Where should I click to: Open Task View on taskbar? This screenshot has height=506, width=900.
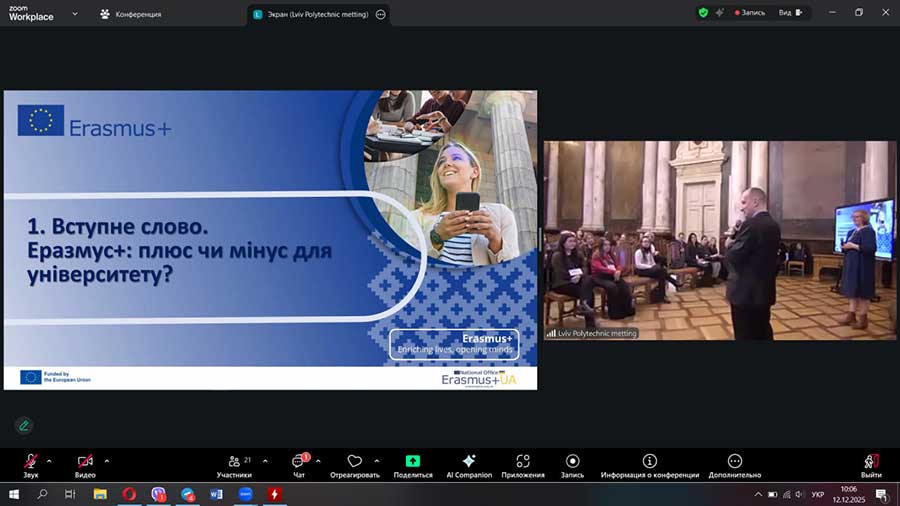pos(70,494)
